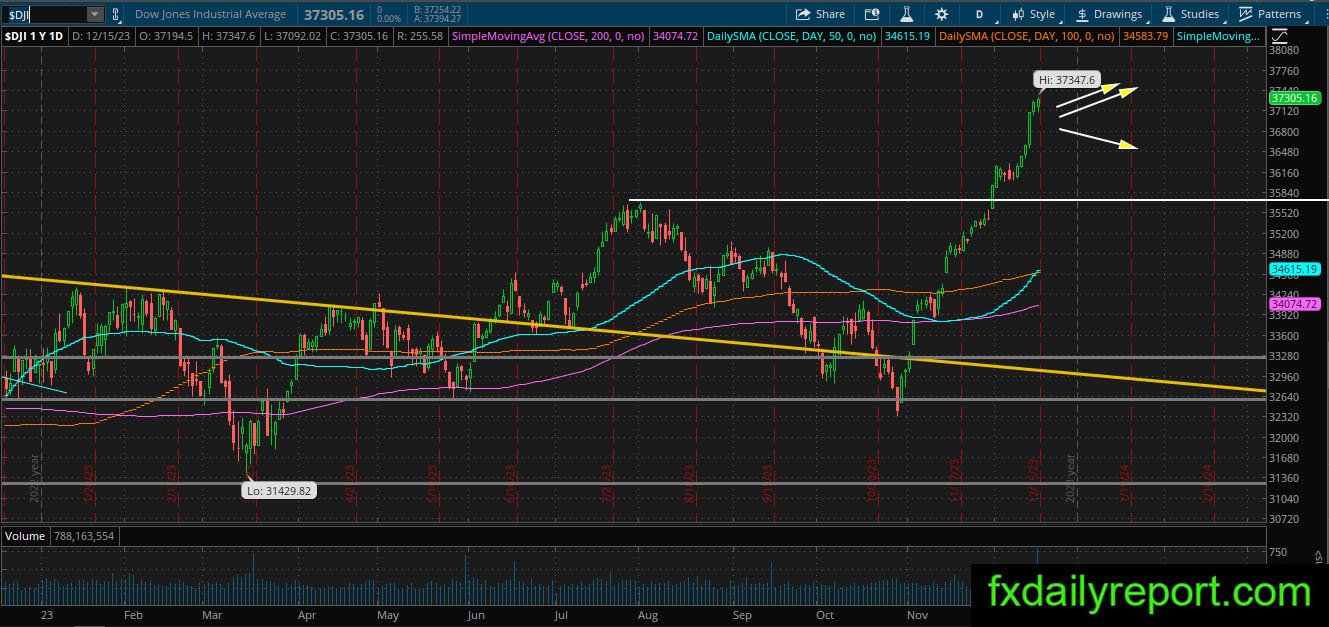
Task: Click the symbol link (clipboard) icon
Action: pos(117,14)
